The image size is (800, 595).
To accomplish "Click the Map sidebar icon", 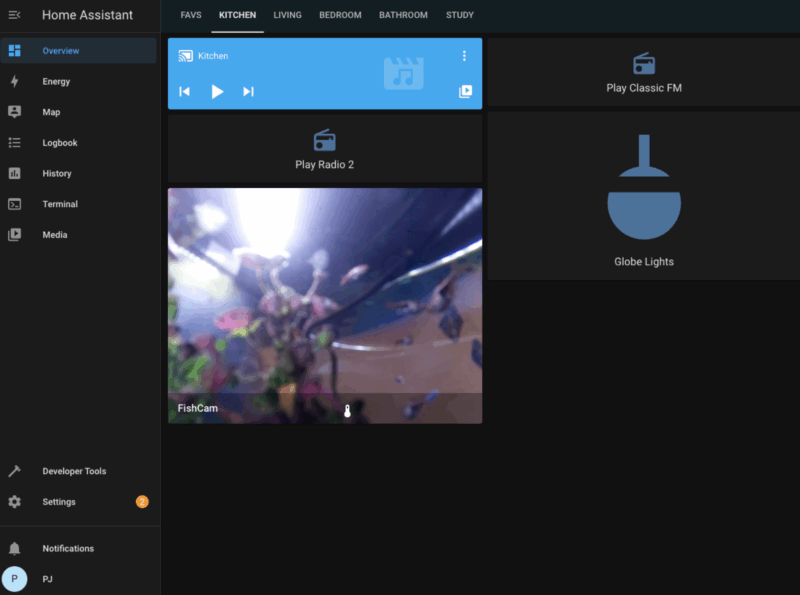I will [14, 112].
